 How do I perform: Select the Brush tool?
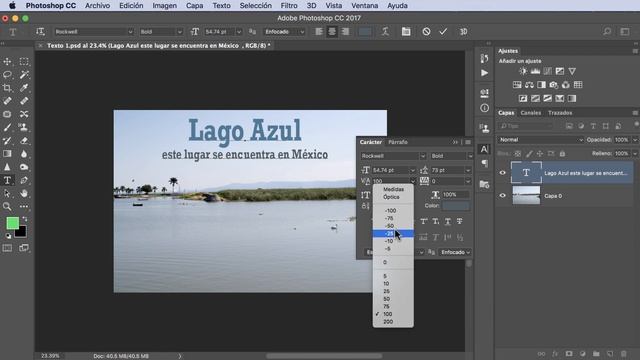pos(7,127)
